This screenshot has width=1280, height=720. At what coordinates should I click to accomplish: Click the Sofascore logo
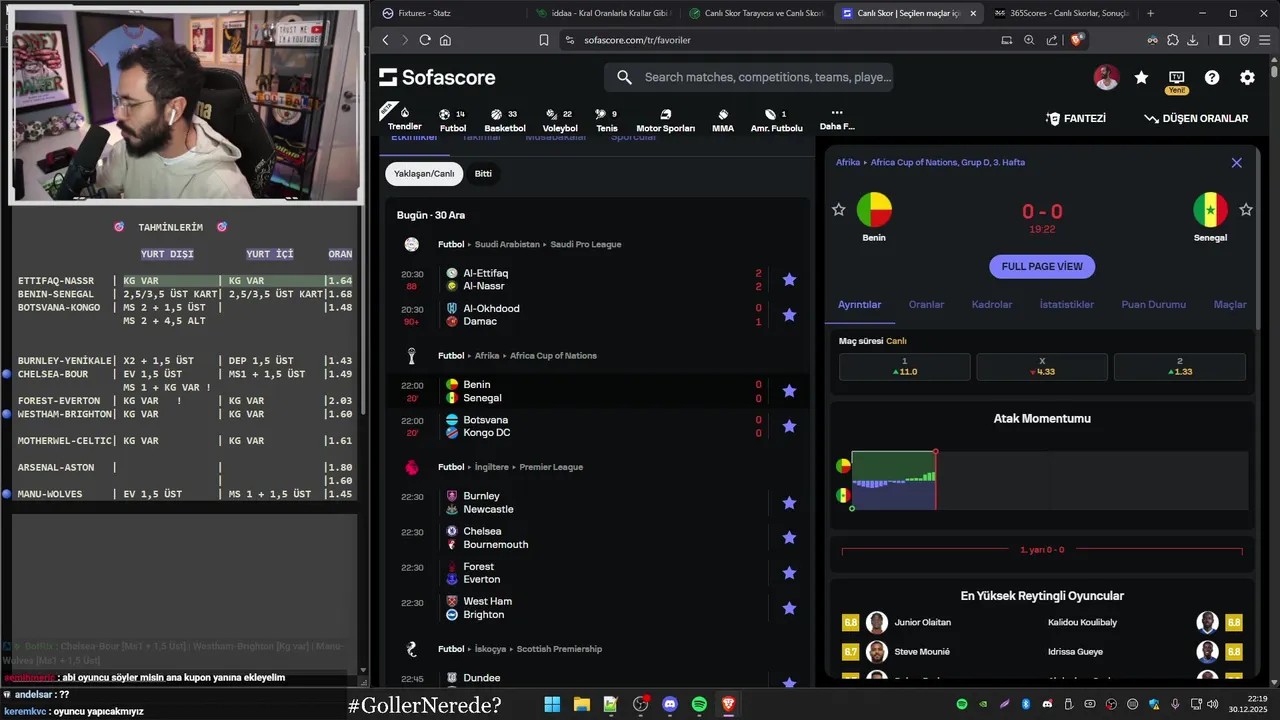(x=437, y=77)
